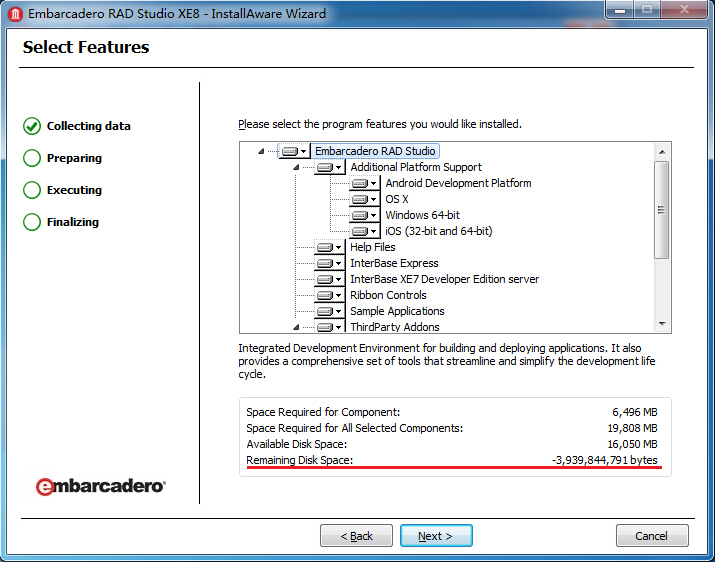Go back with the Back button
Viewport: 715px width, 562px height.
[356, 536]
